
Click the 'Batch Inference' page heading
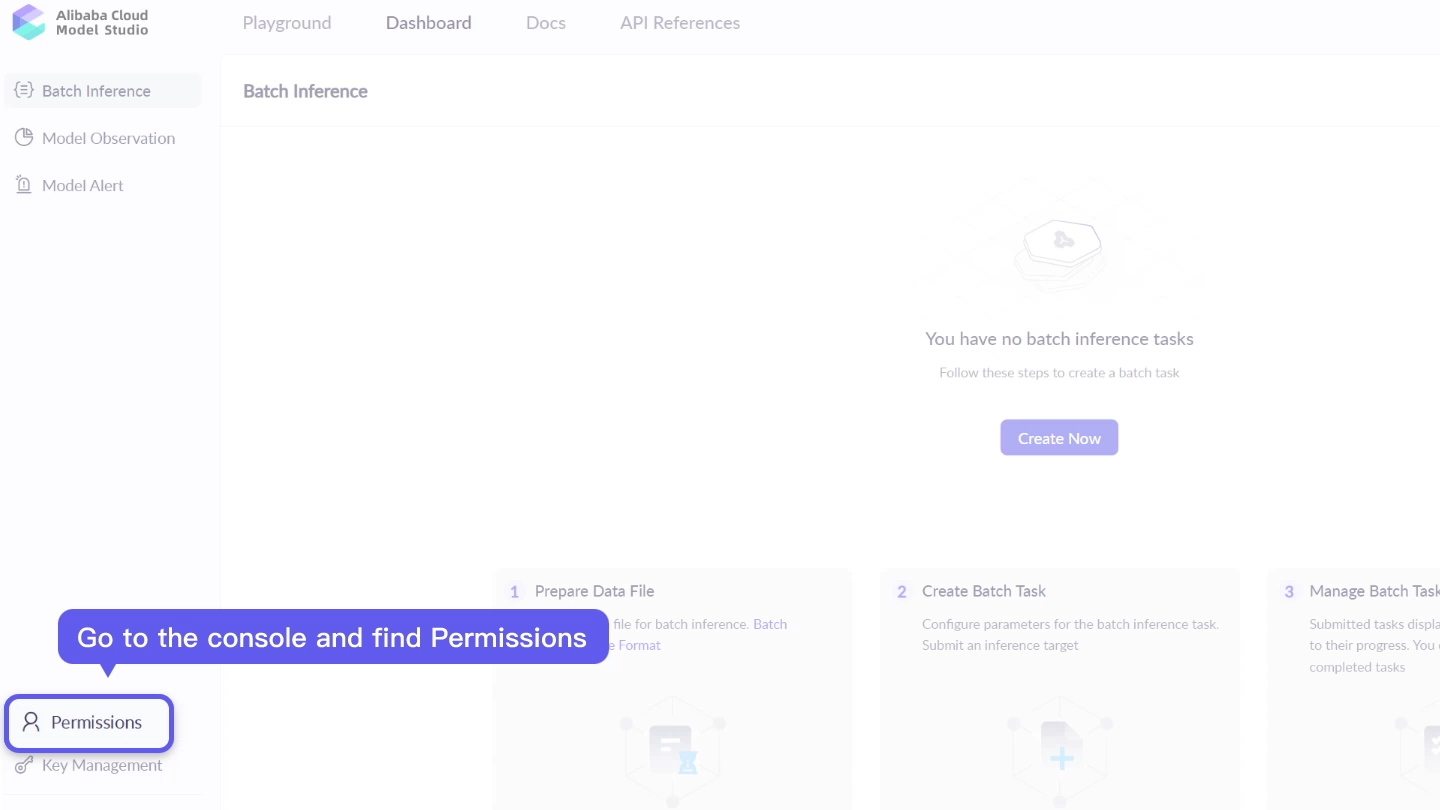point(305,91)
